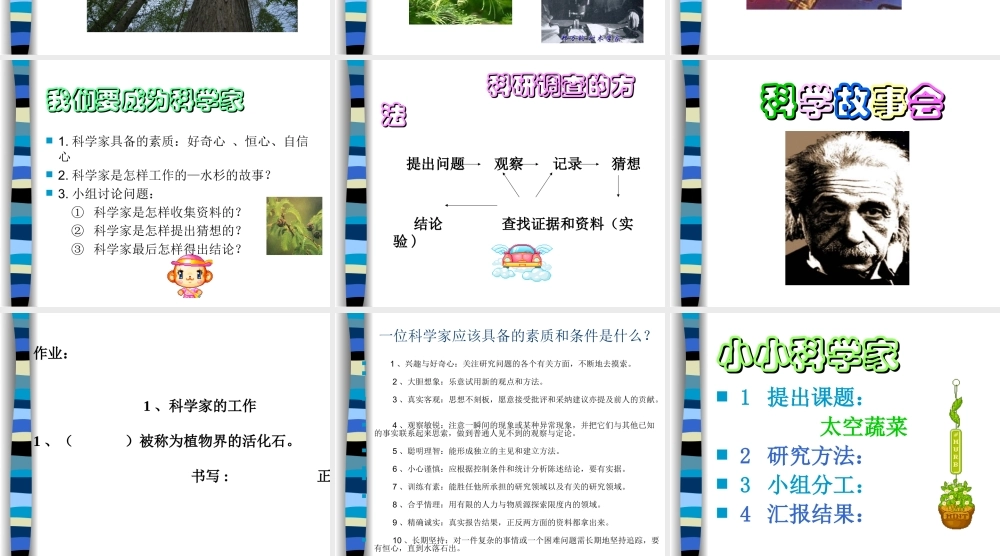Image resolution: width=1000 pixels, height=556 pixels.
Task: Select the slide with 科学故事会 title
Action: tap(835, 183)
